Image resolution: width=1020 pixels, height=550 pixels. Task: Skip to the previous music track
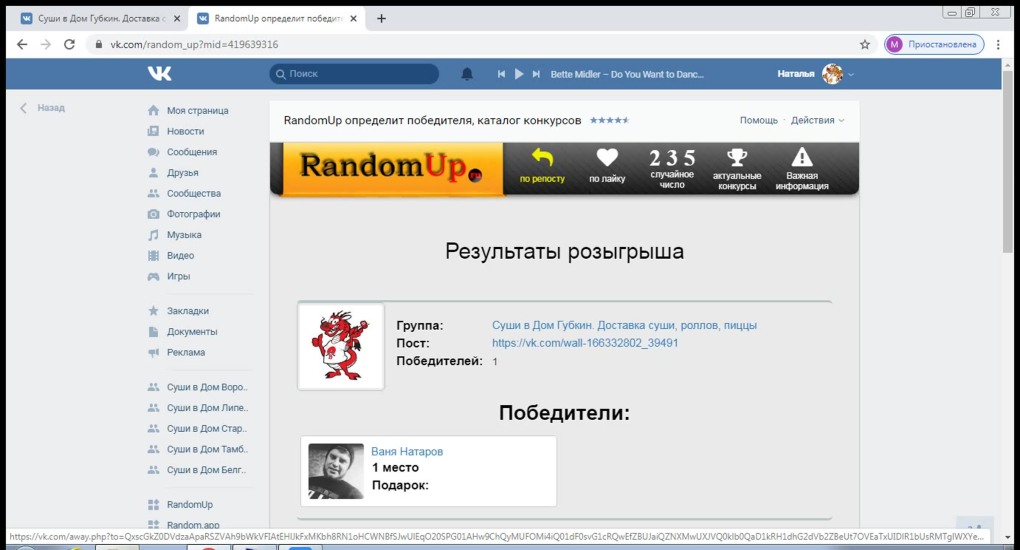pos(501,74)
